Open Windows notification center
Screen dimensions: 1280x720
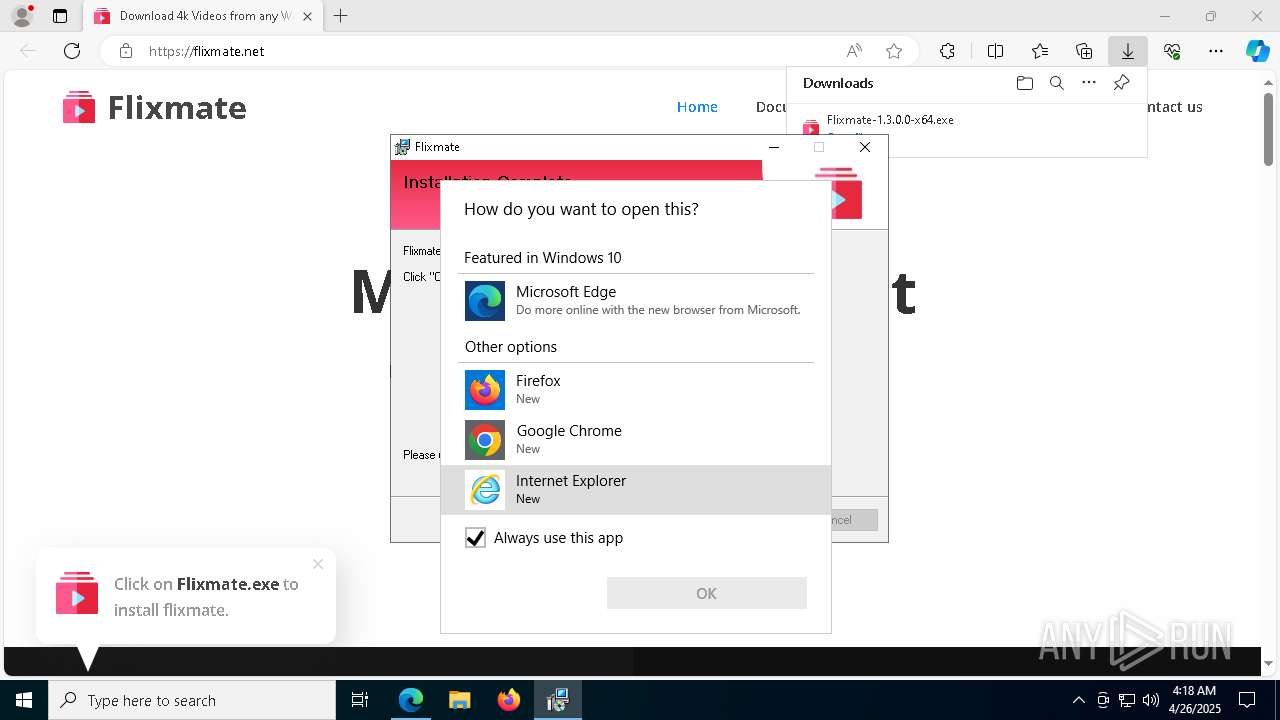(1248, 700)
